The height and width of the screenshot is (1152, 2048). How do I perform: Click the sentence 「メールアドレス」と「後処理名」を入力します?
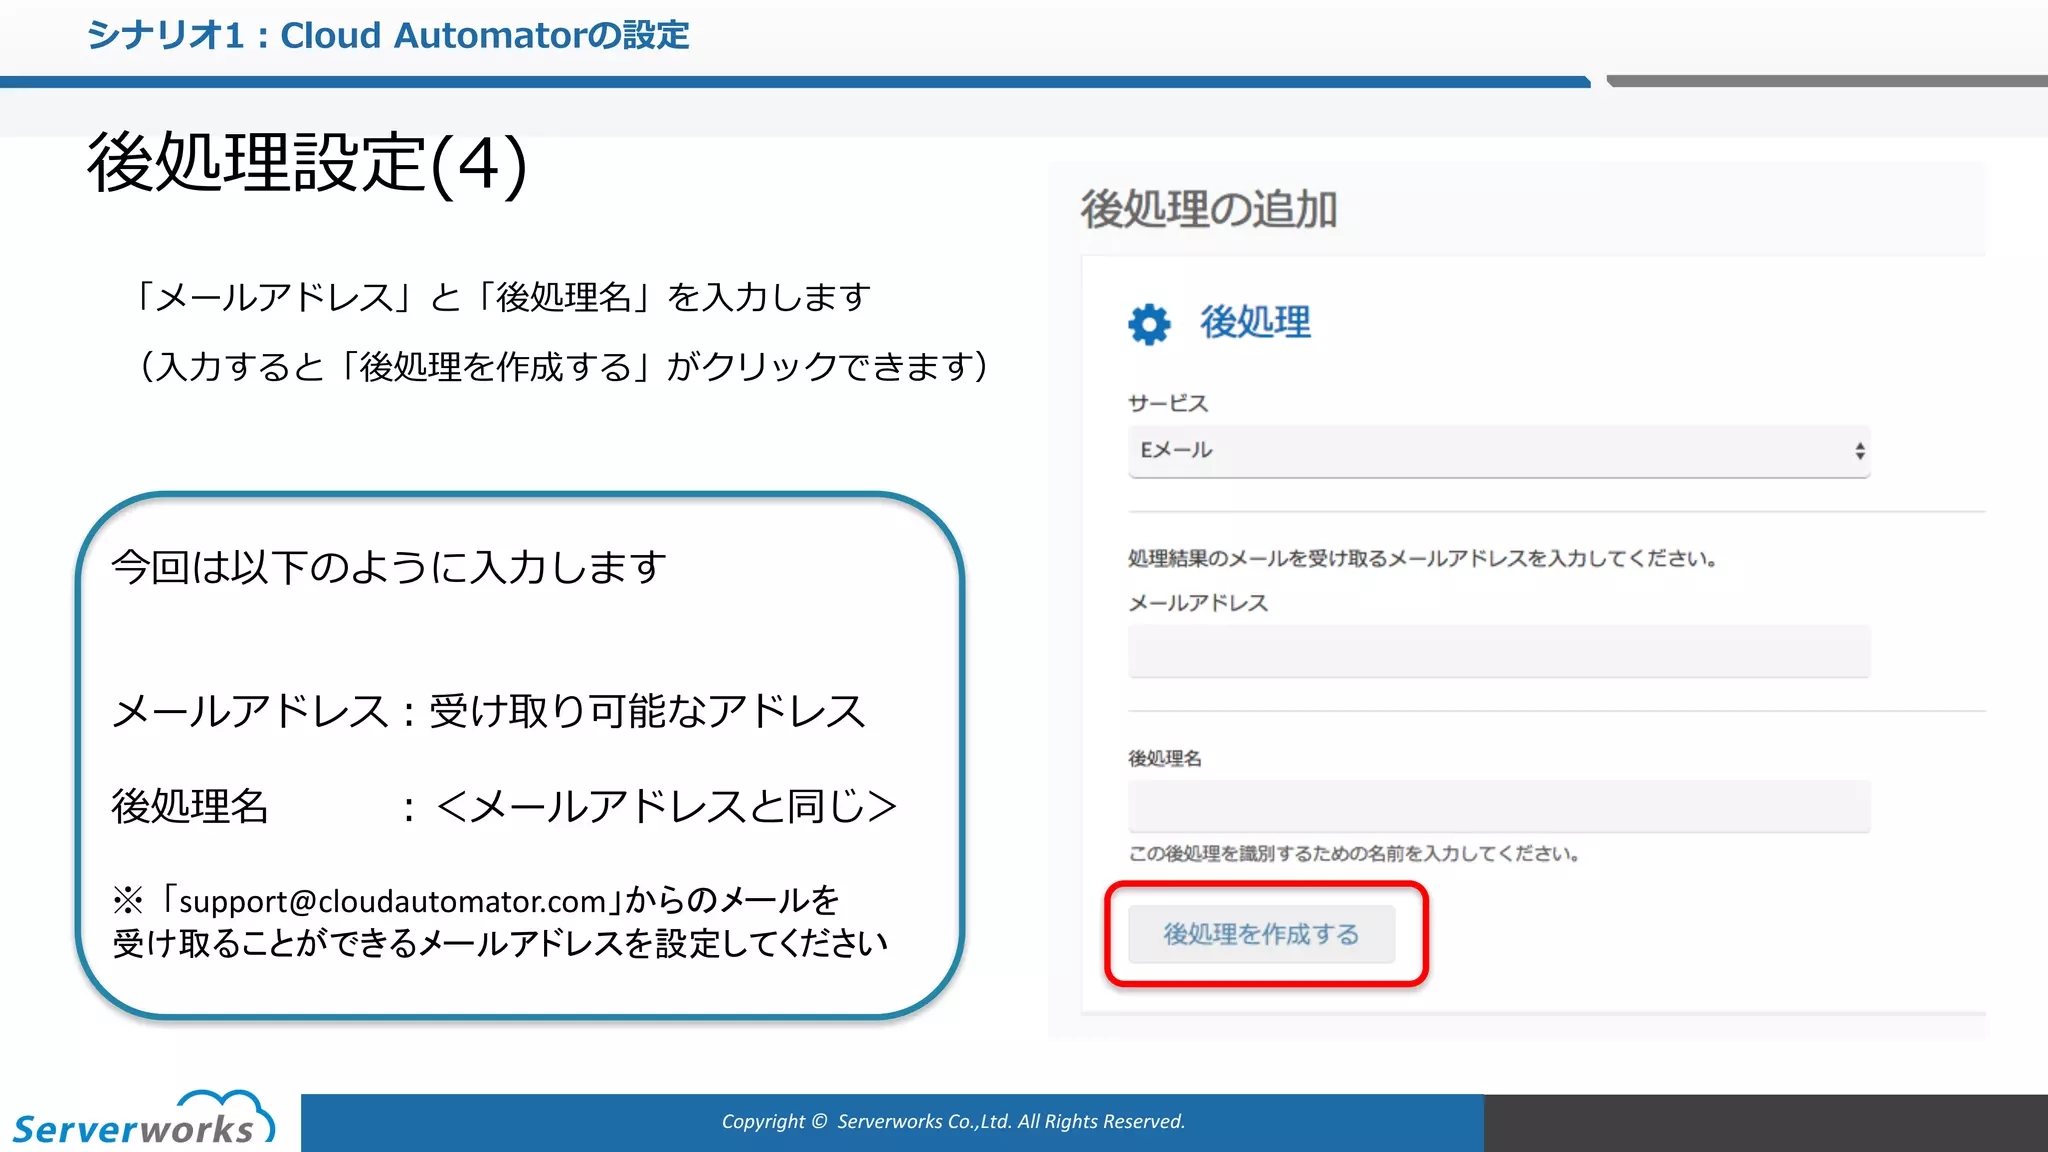[500, 297]
